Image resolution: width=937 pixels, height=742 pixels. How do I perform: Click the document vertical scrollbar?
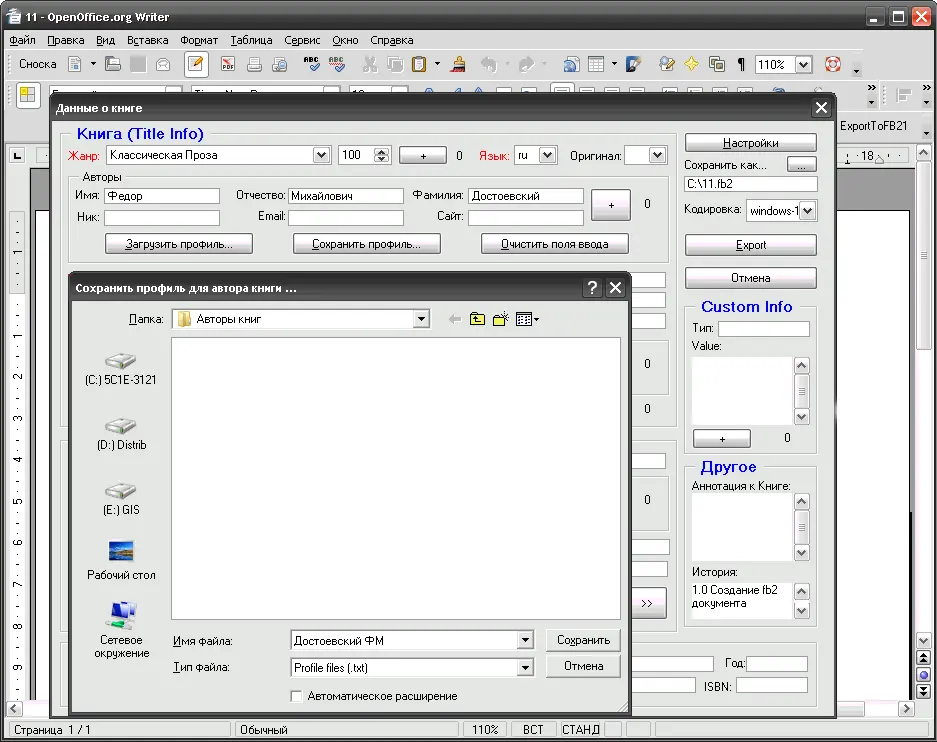(924, 255)
